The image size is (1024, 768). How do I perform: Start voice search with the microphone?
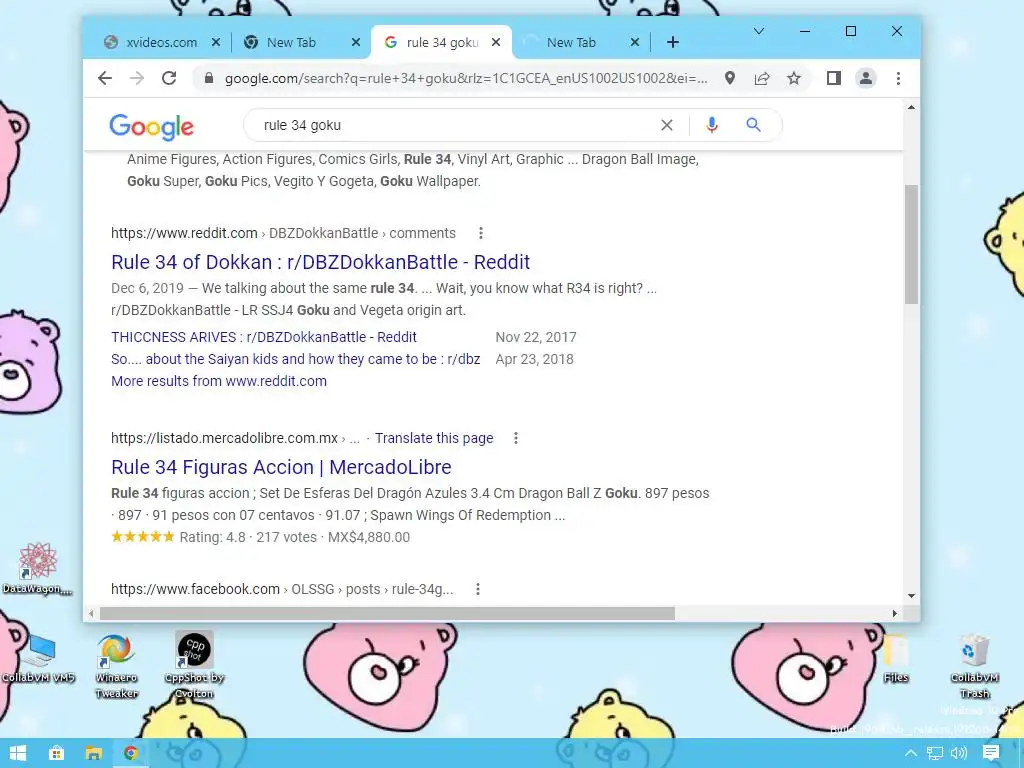712,125
